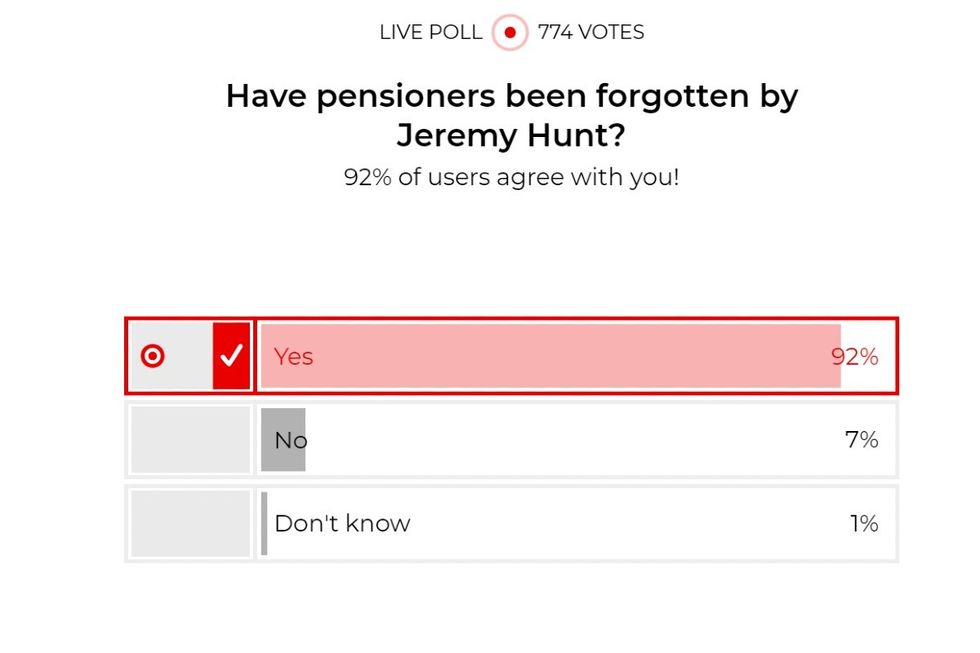Click the LIVE POLL text label
The height and width of the screenshot is (653, 980).
430,32
